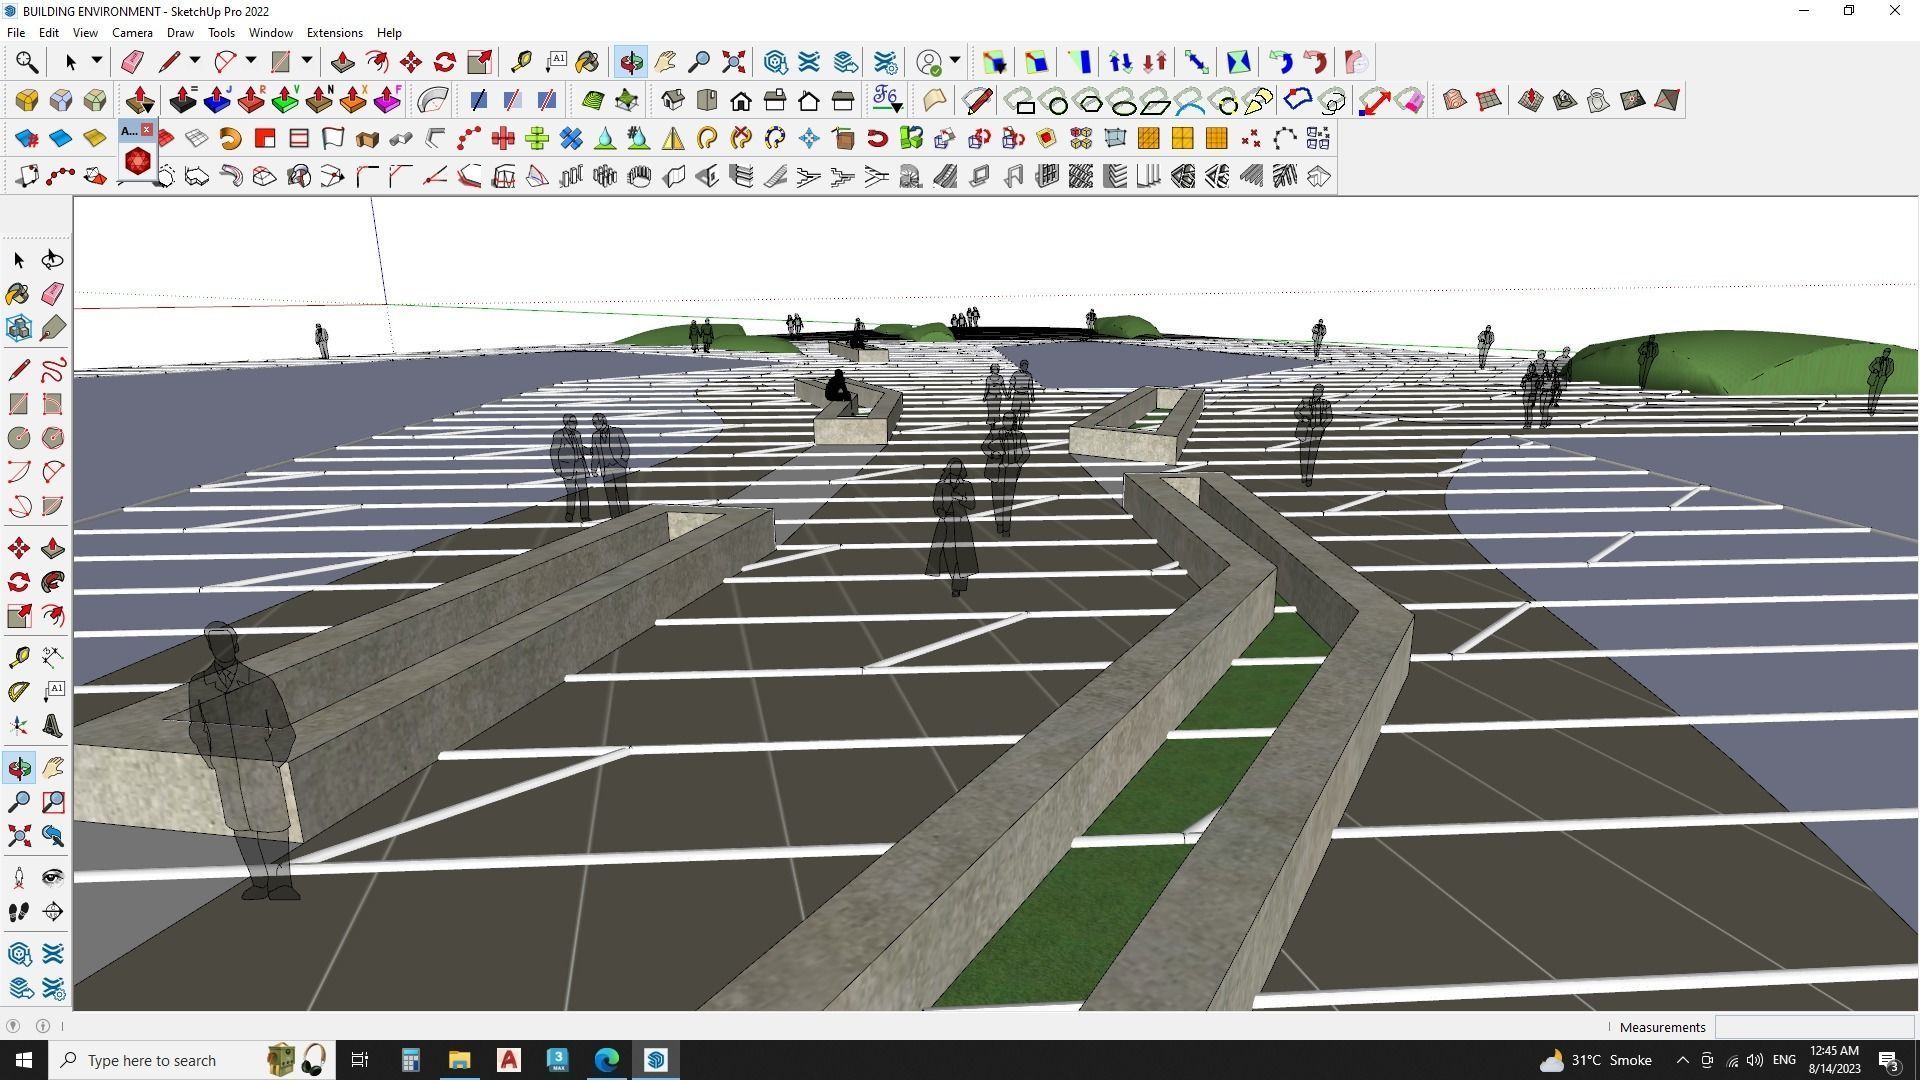
Task: Close the small floating toolbar
Action: (x=147, y=130)
